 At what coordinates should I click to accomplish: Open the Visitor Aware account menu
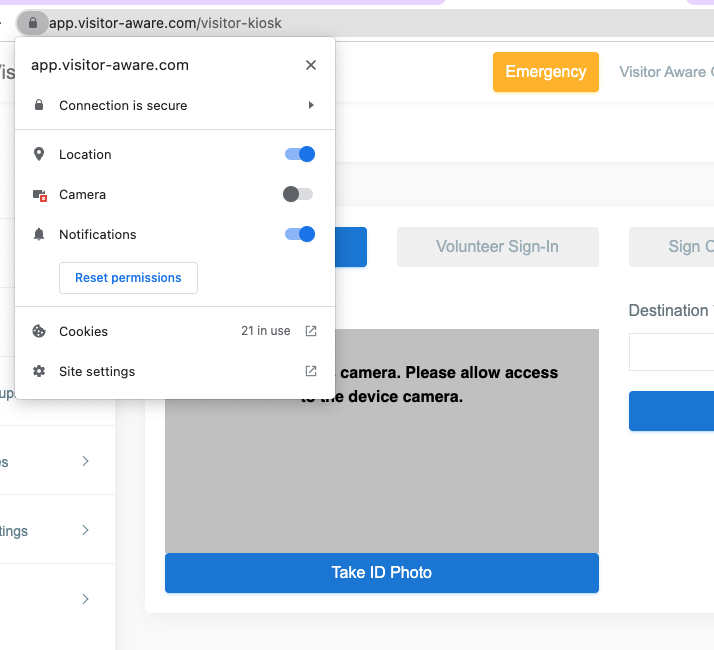coord(667,72)
